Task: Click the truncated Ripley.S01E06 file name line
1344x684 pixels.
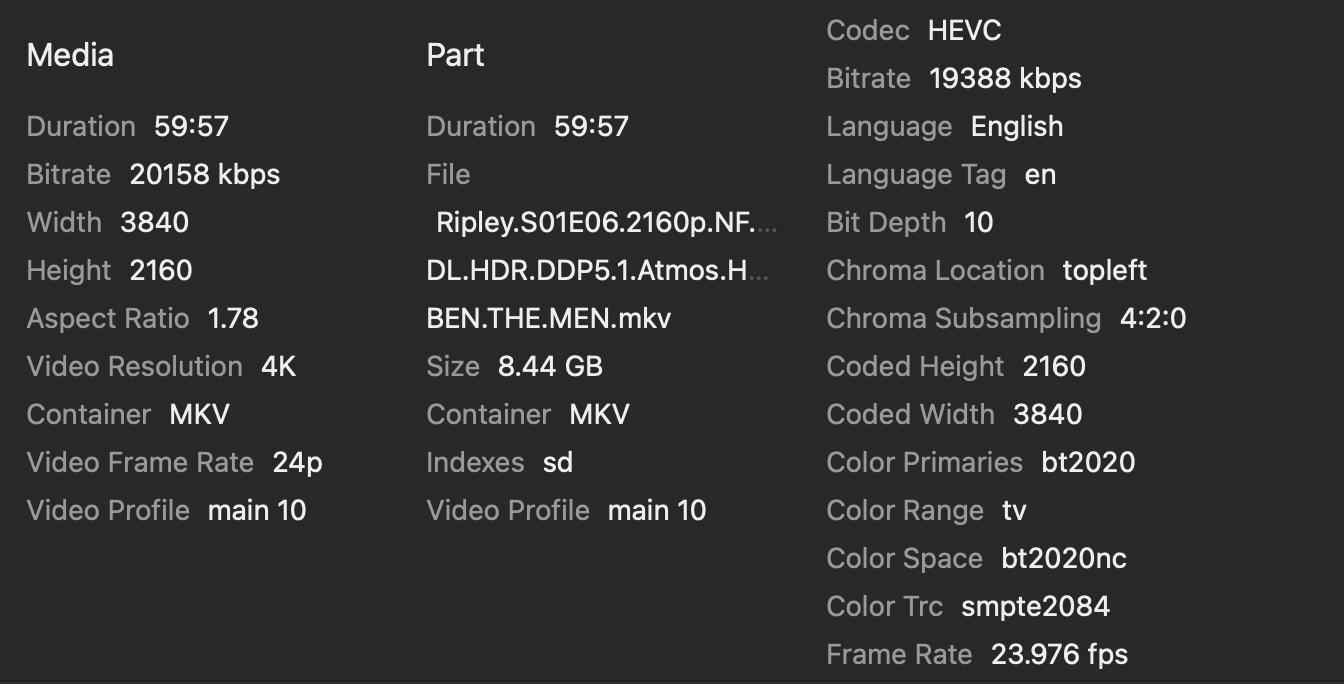Action: pos(605,222)
